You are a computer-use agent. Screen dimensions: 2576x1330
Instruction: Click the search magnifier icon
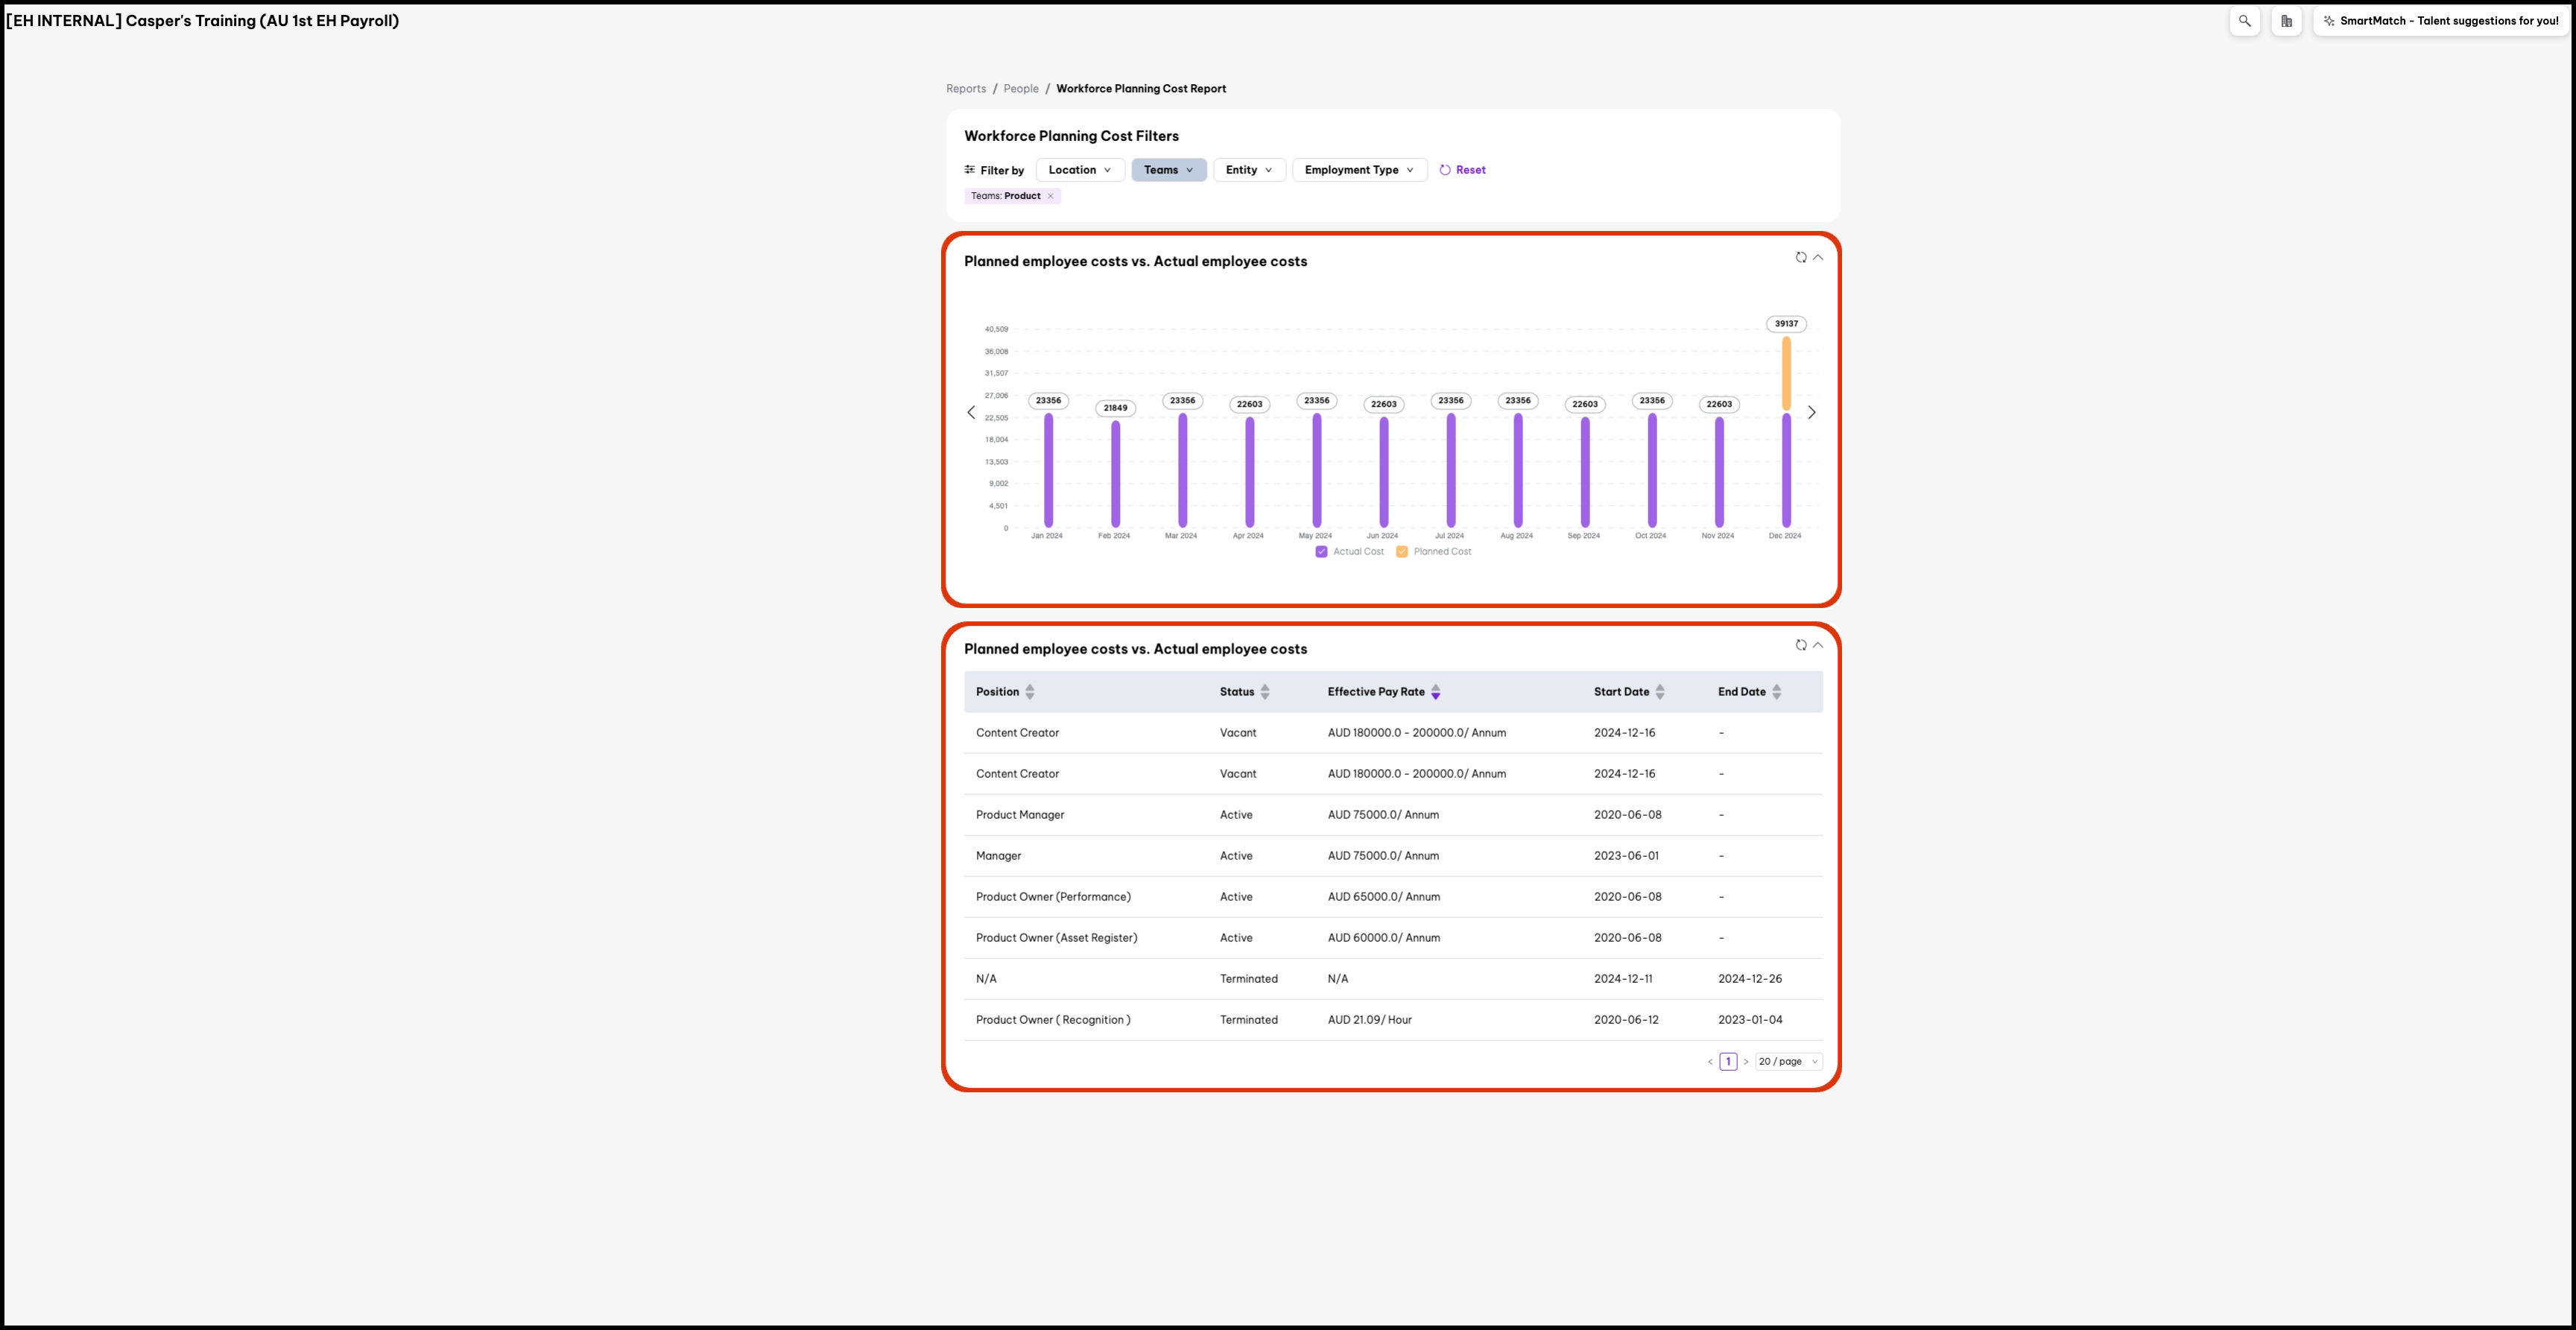(x=2244, y=21)
